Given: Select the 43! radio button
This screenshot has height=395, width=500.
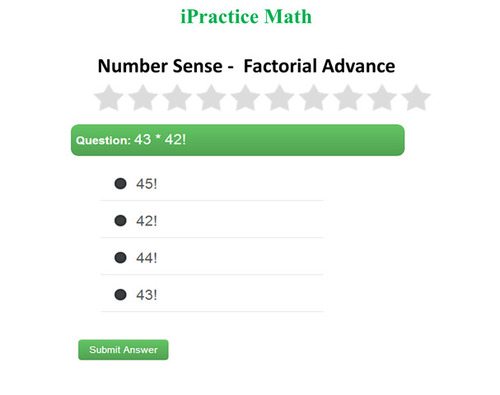Looking at the screenshot, I should point(120,294).
